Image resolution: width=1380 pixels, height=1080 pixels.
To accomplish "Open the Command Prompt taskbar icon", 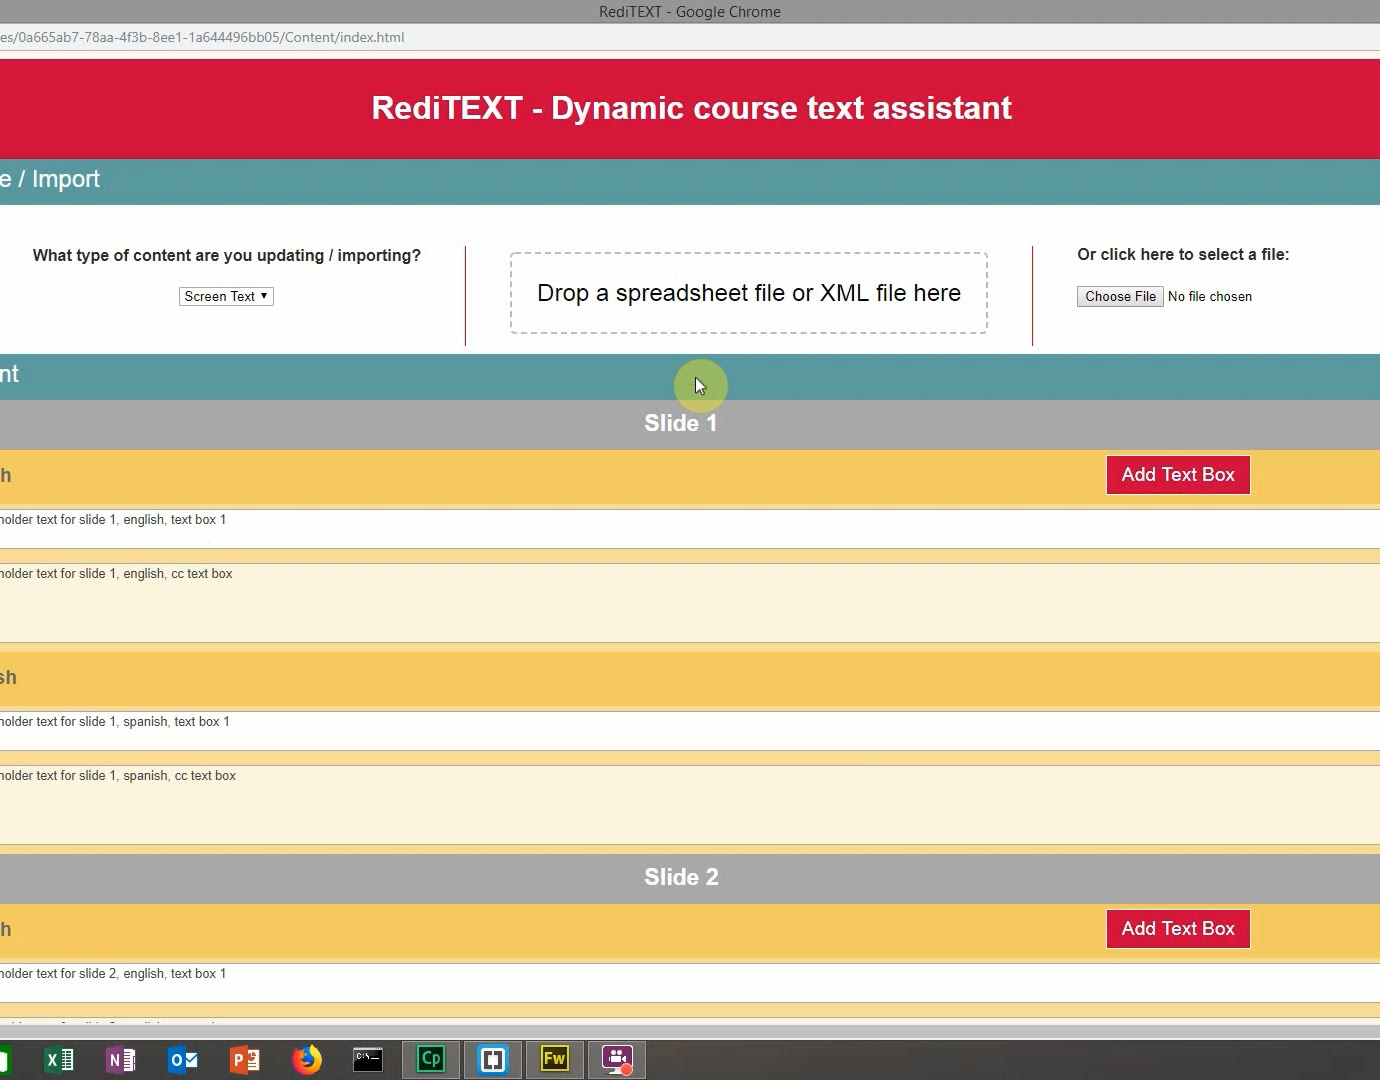I will 368,1060.
